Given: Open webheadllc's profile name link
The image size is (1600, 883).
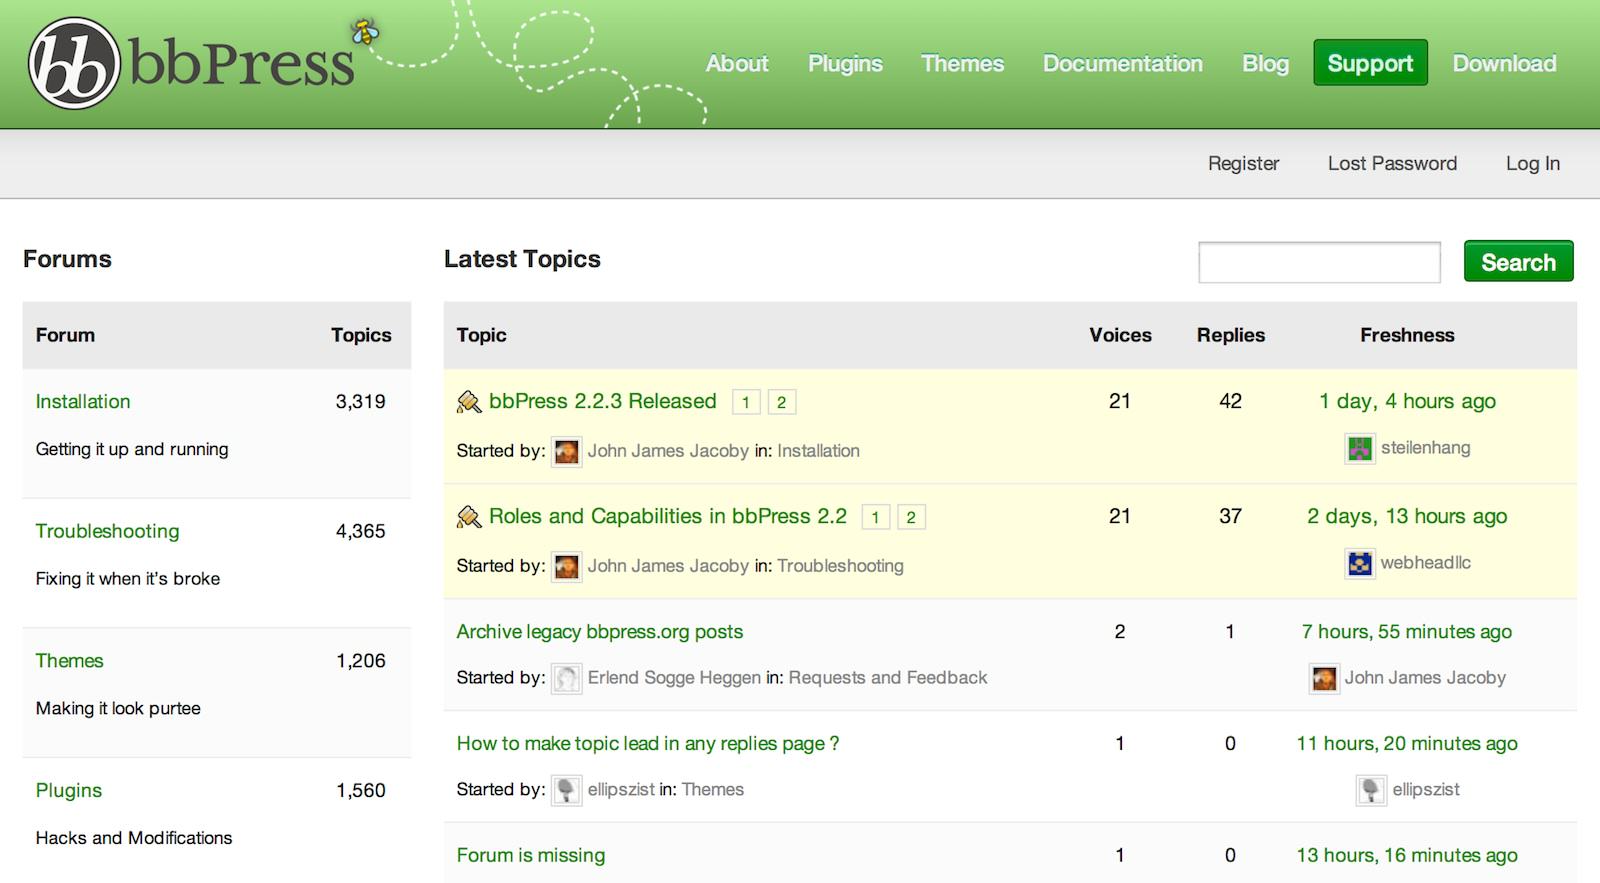Looking at the screenshot, I should 1425,563.
